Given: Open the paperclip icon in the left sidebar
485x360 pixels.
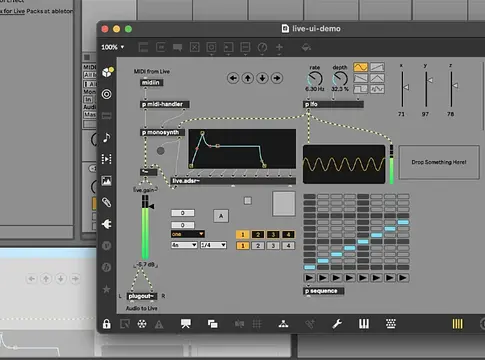Looking at the screenshot, I should [x=106, y=202].
